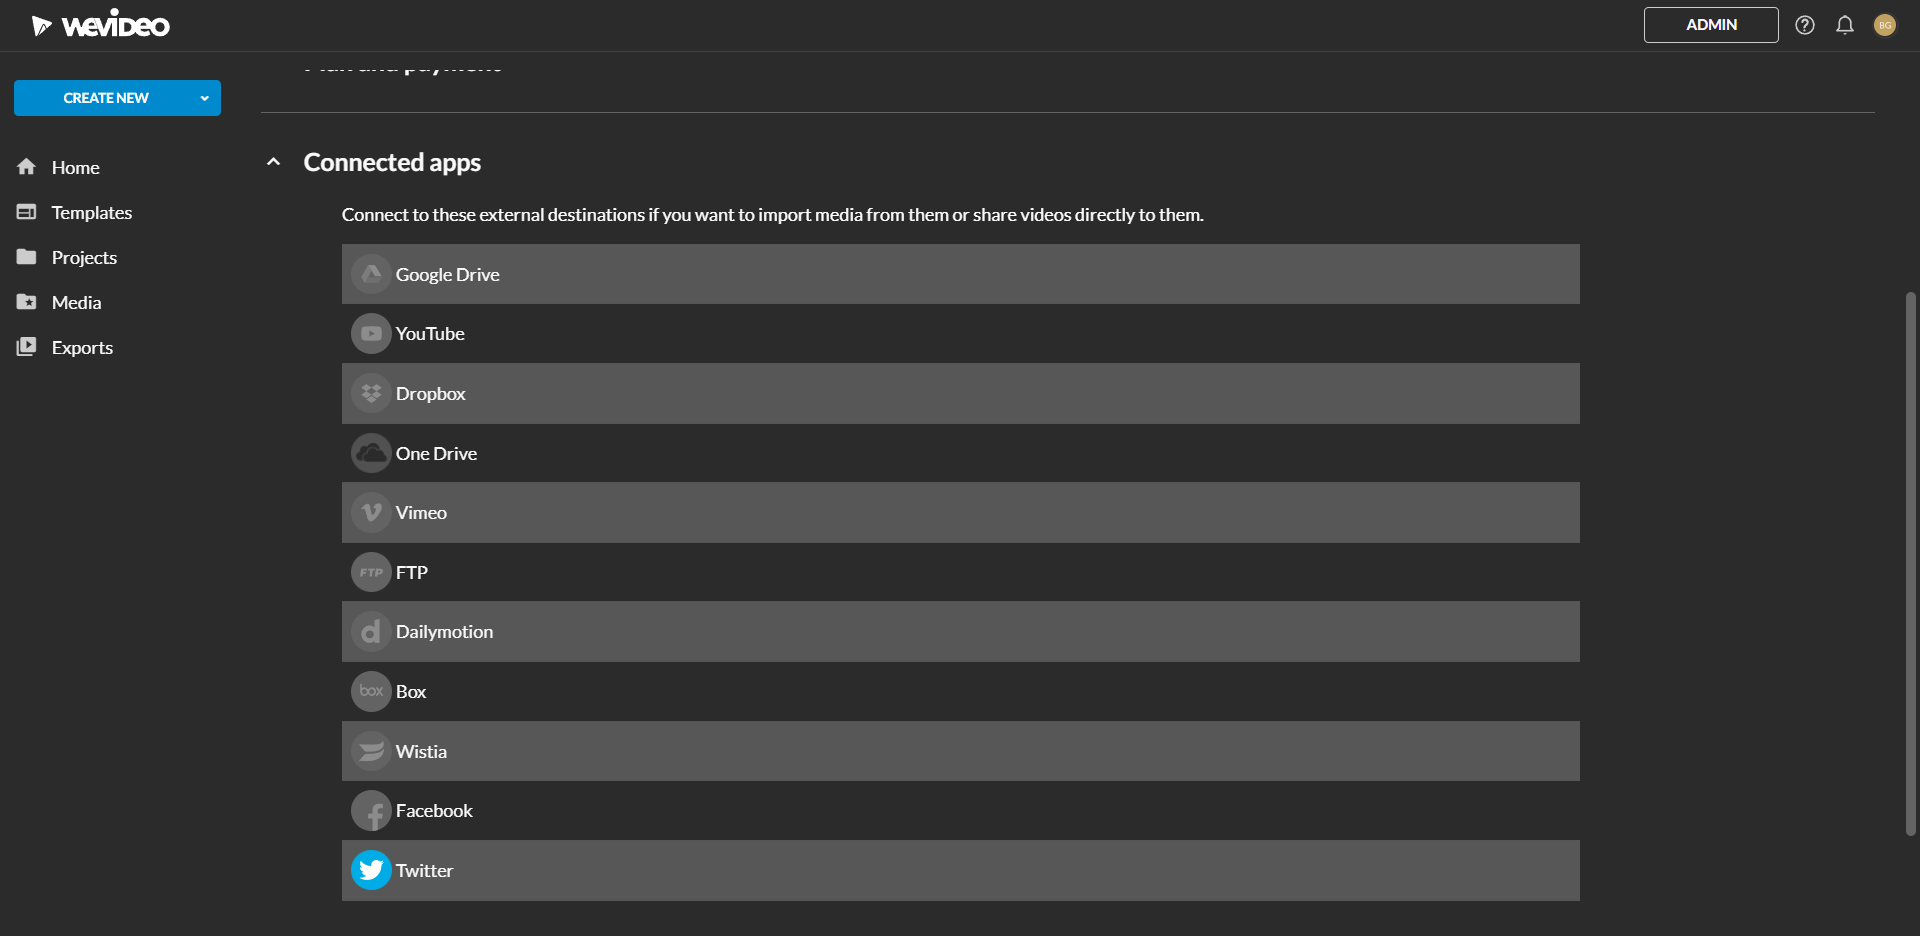This screenshot has height=936, width=1920.
Task: Go to the Exports page
Action: 82,347
